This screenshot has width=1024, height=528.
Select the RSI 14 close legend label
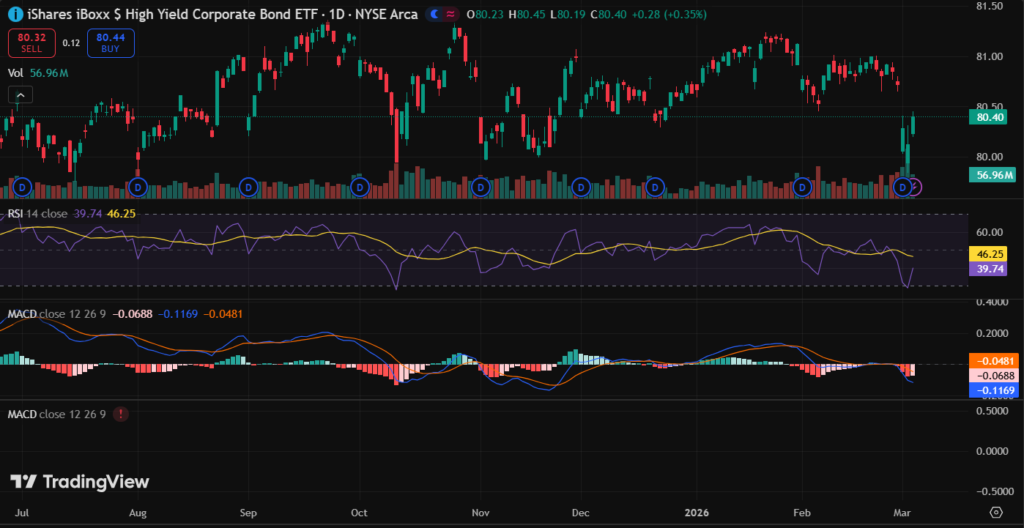point(48,214)
